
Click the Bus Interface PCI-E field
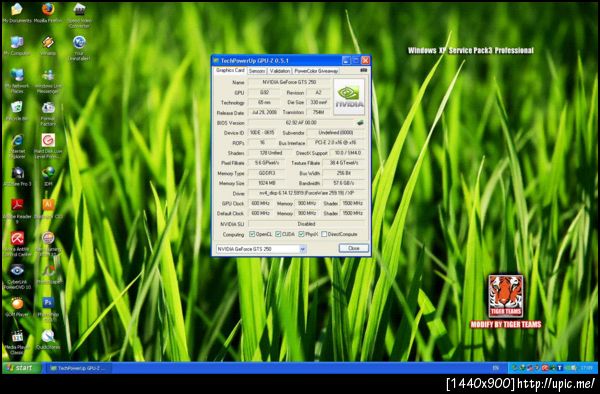[x=336, y=143]
